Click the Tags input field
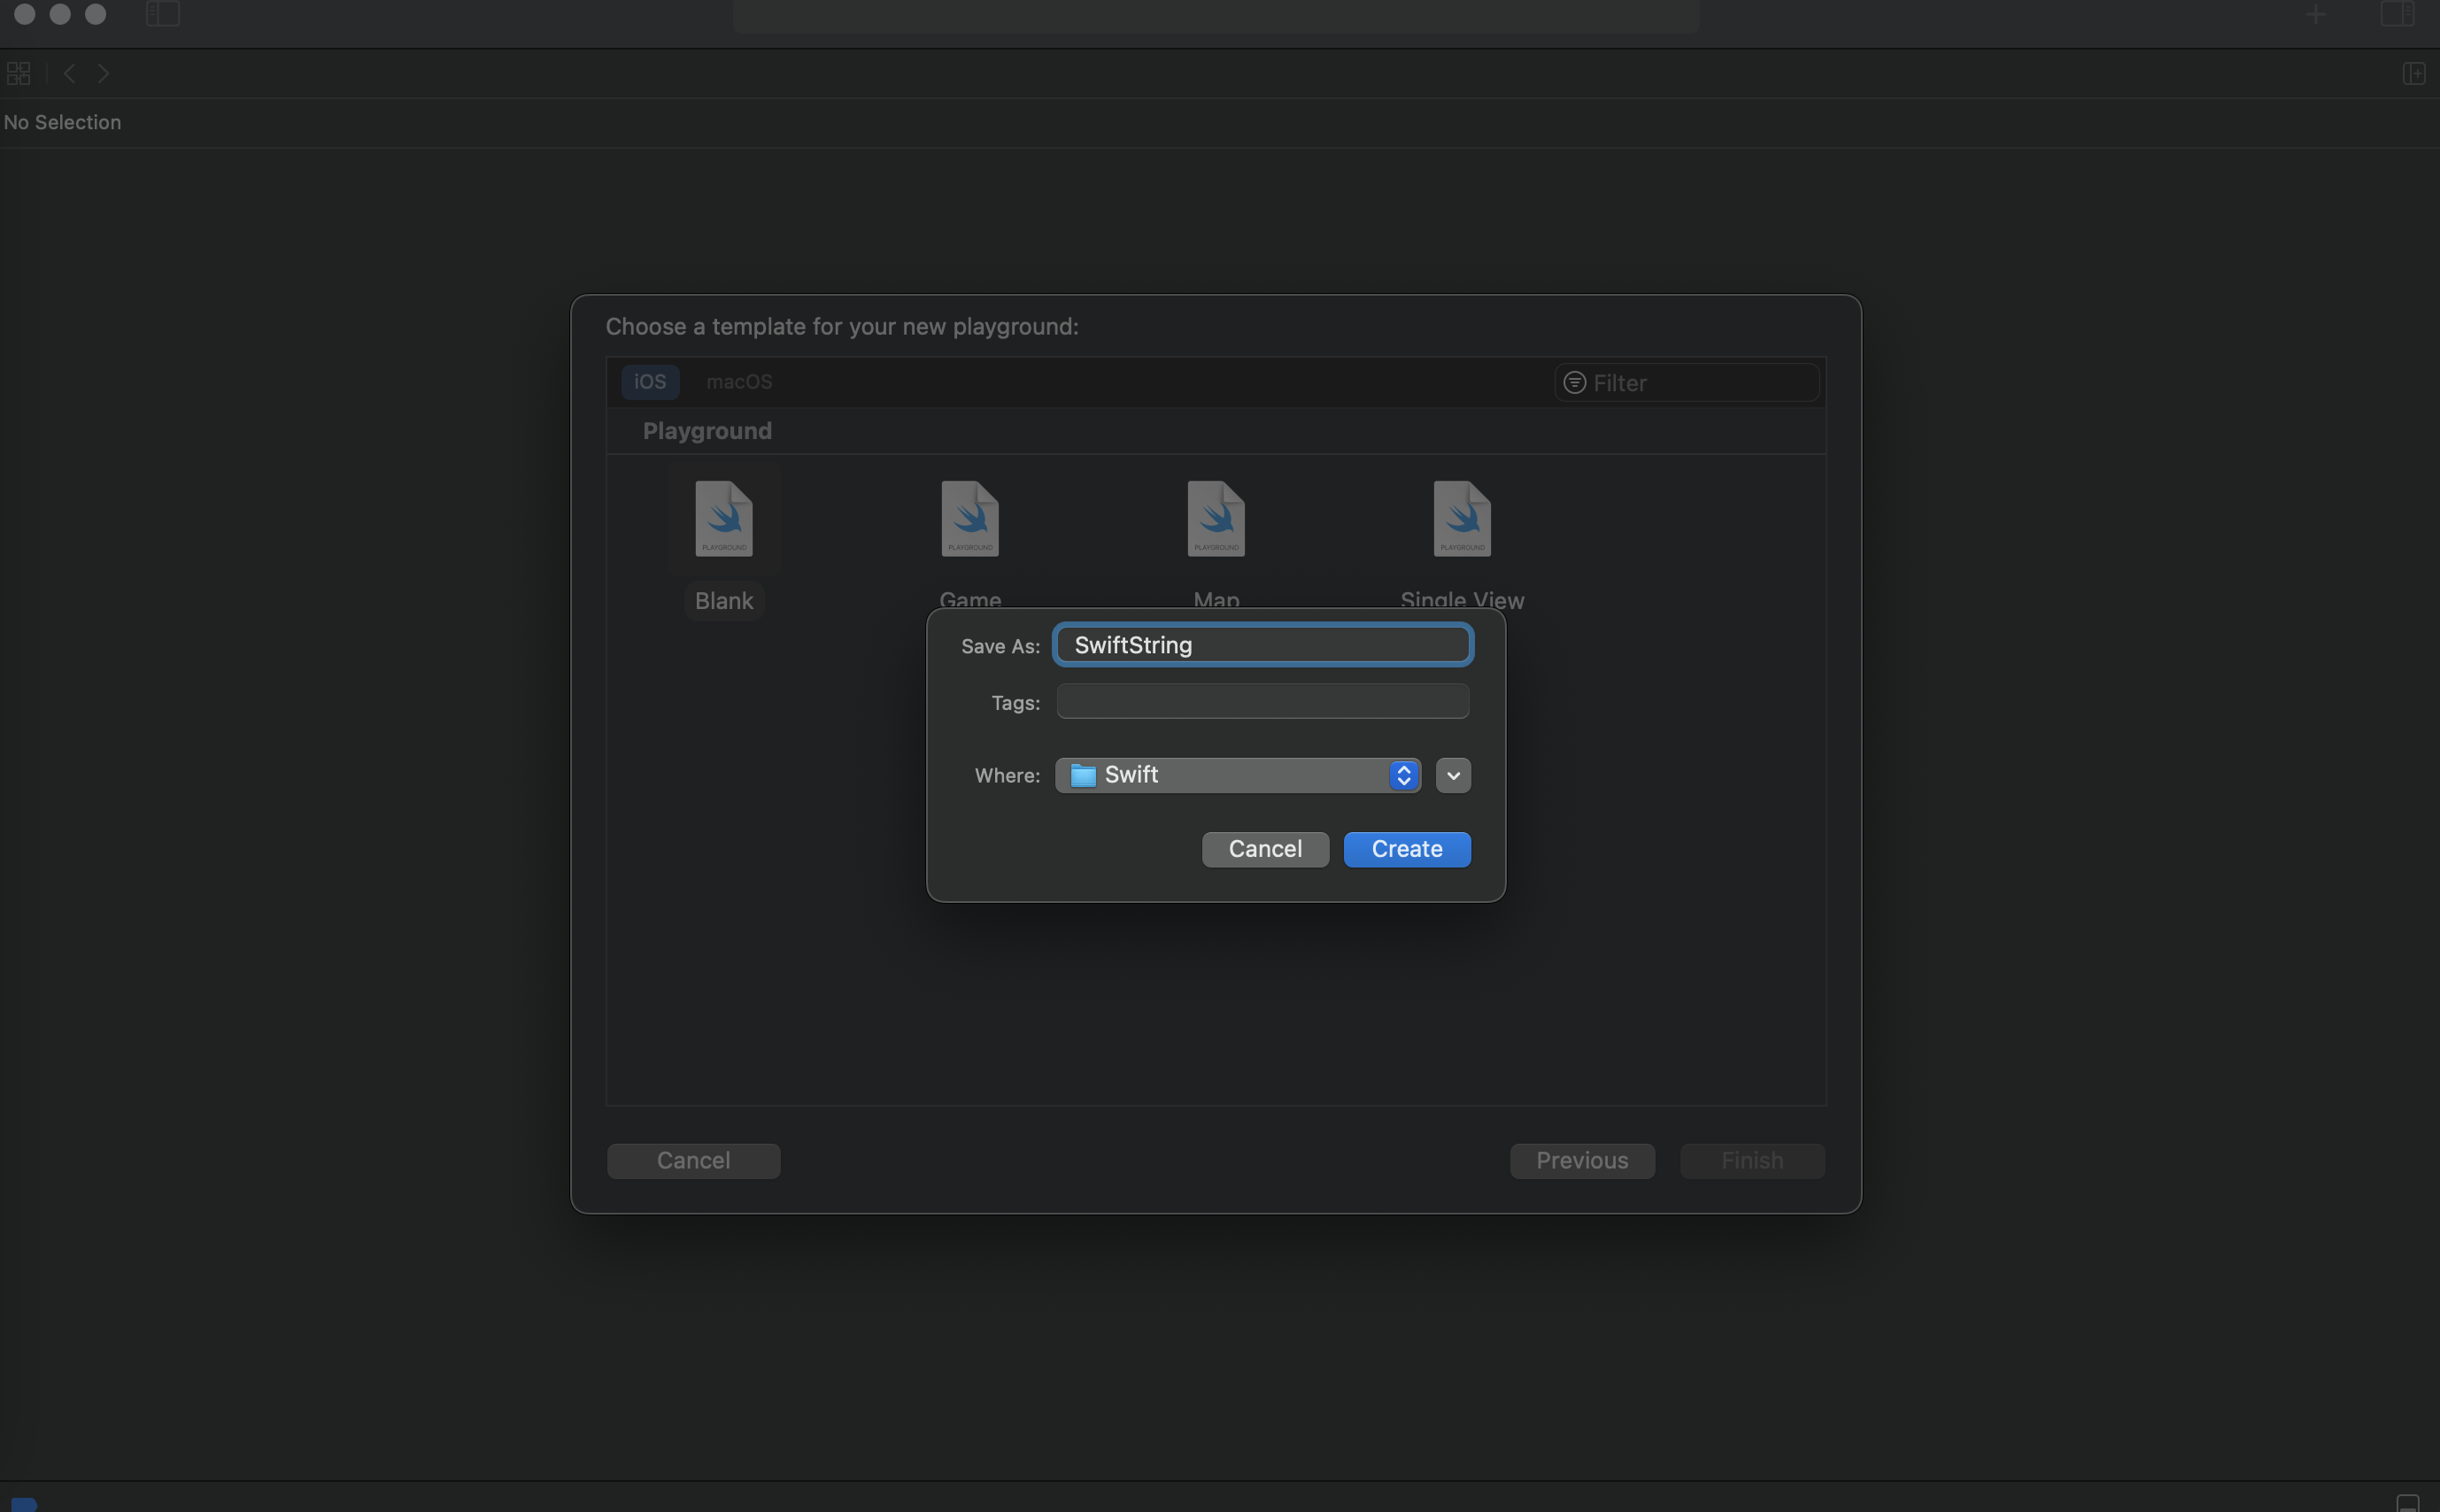 [1262, 702]
